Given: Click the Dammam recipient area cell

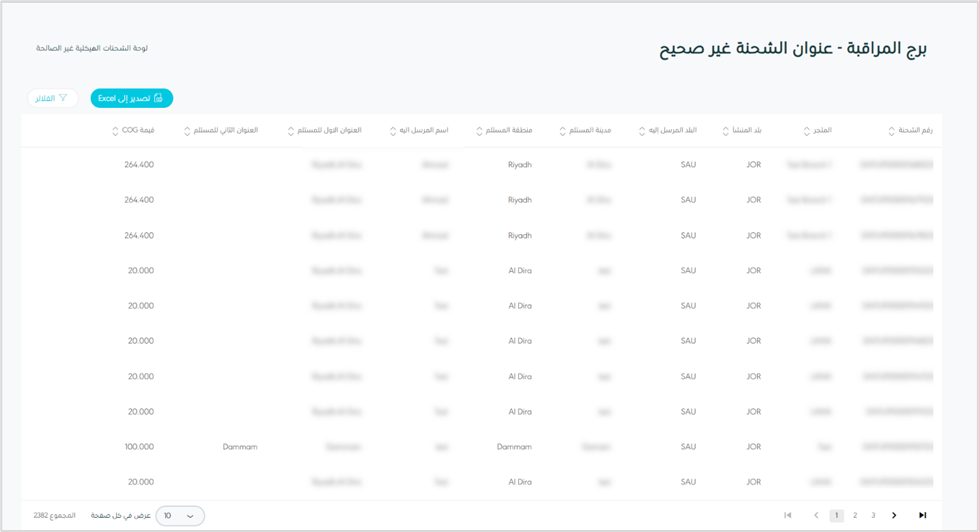Looking at the screenshot, I should pyautogui.click(x=514, y=447).
